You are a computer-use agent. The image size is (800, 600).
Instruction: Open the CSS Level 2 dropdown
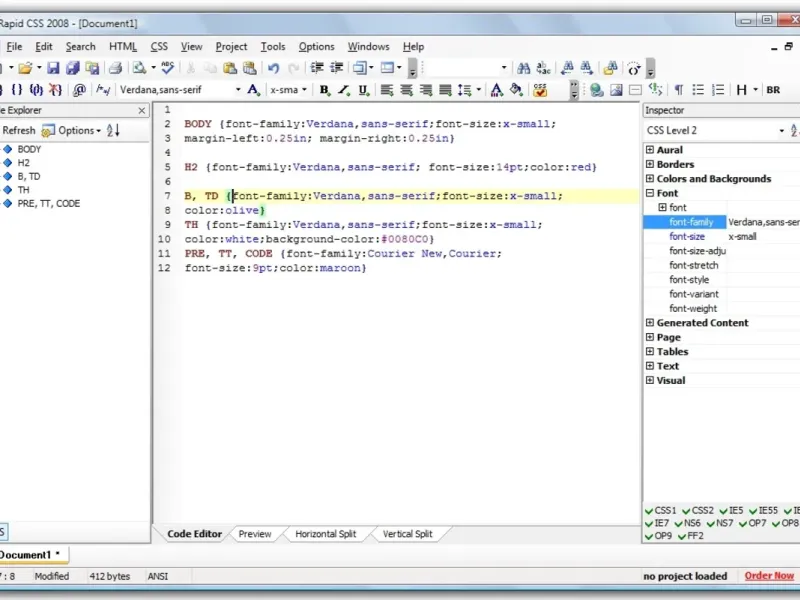(781, 130)
